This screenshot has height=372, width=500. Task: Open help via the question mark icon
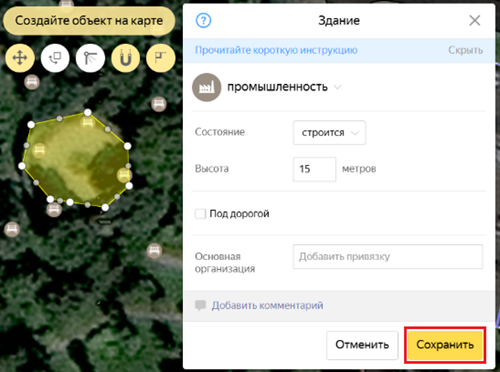203,21
